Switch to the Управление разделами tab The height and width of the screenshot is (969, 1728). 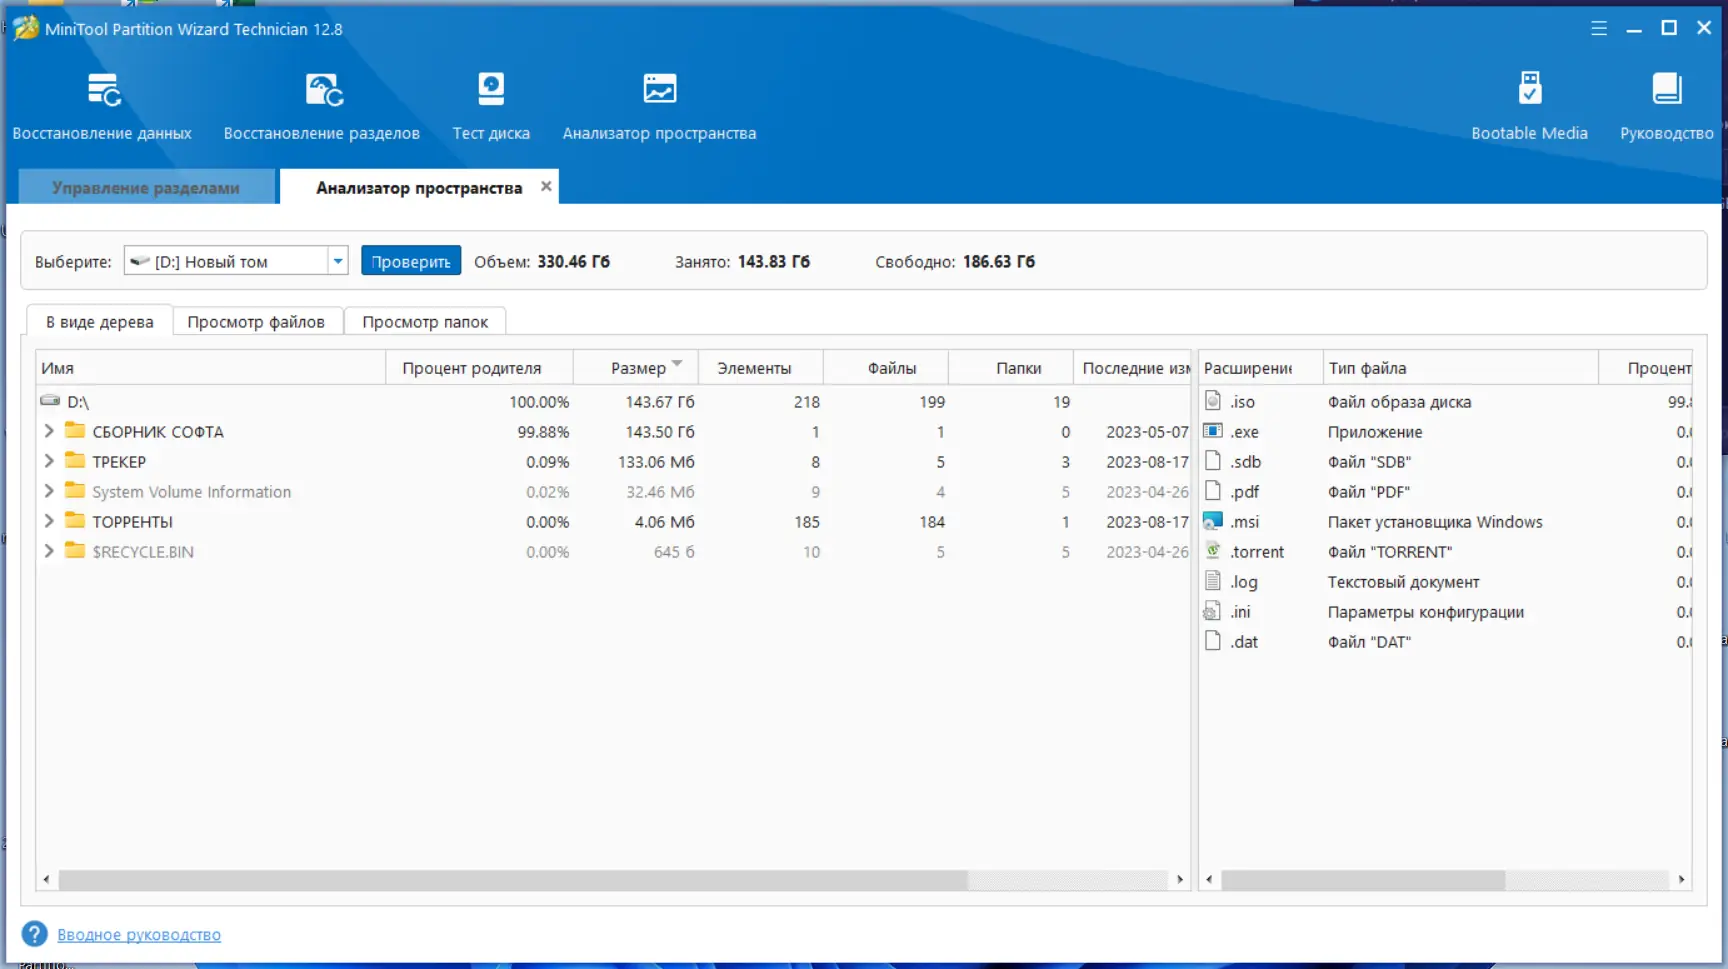tap(146, 187)
